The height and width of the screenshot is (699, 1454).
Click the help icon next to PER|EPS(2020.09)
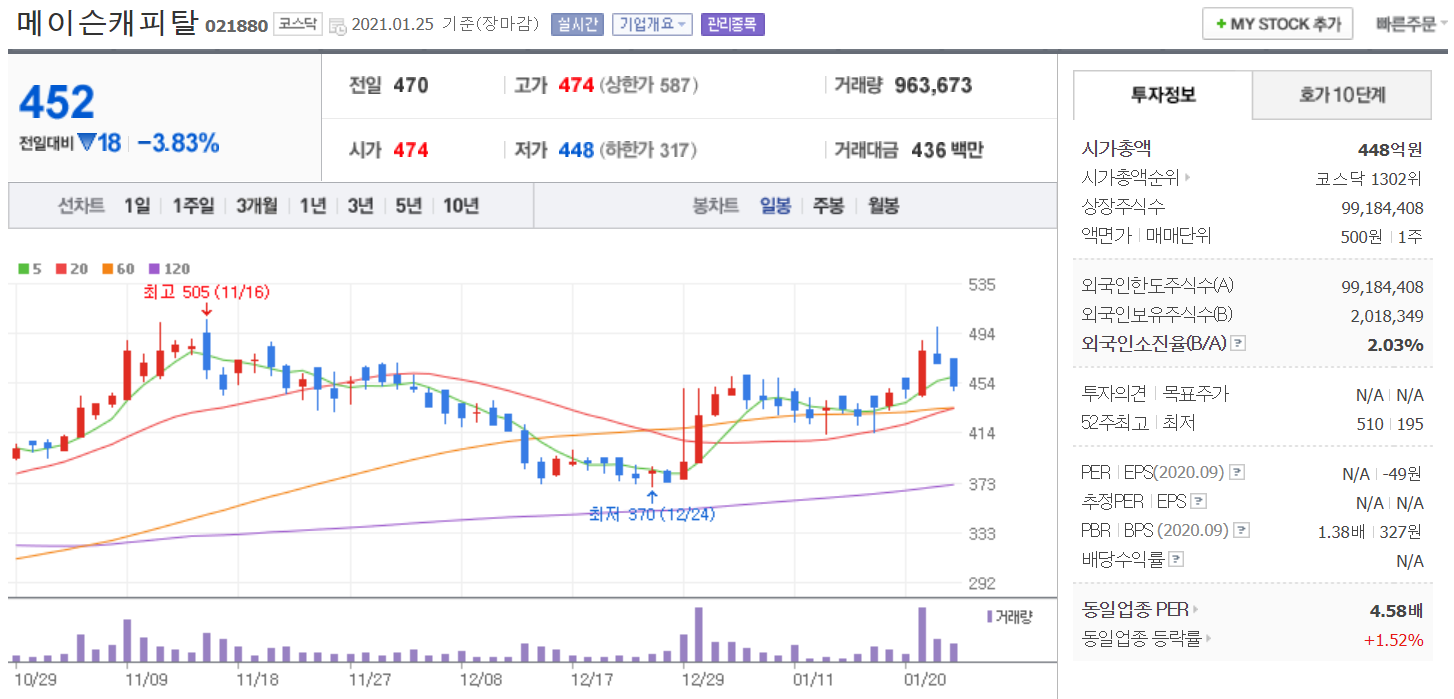[x=1237, y=473]
